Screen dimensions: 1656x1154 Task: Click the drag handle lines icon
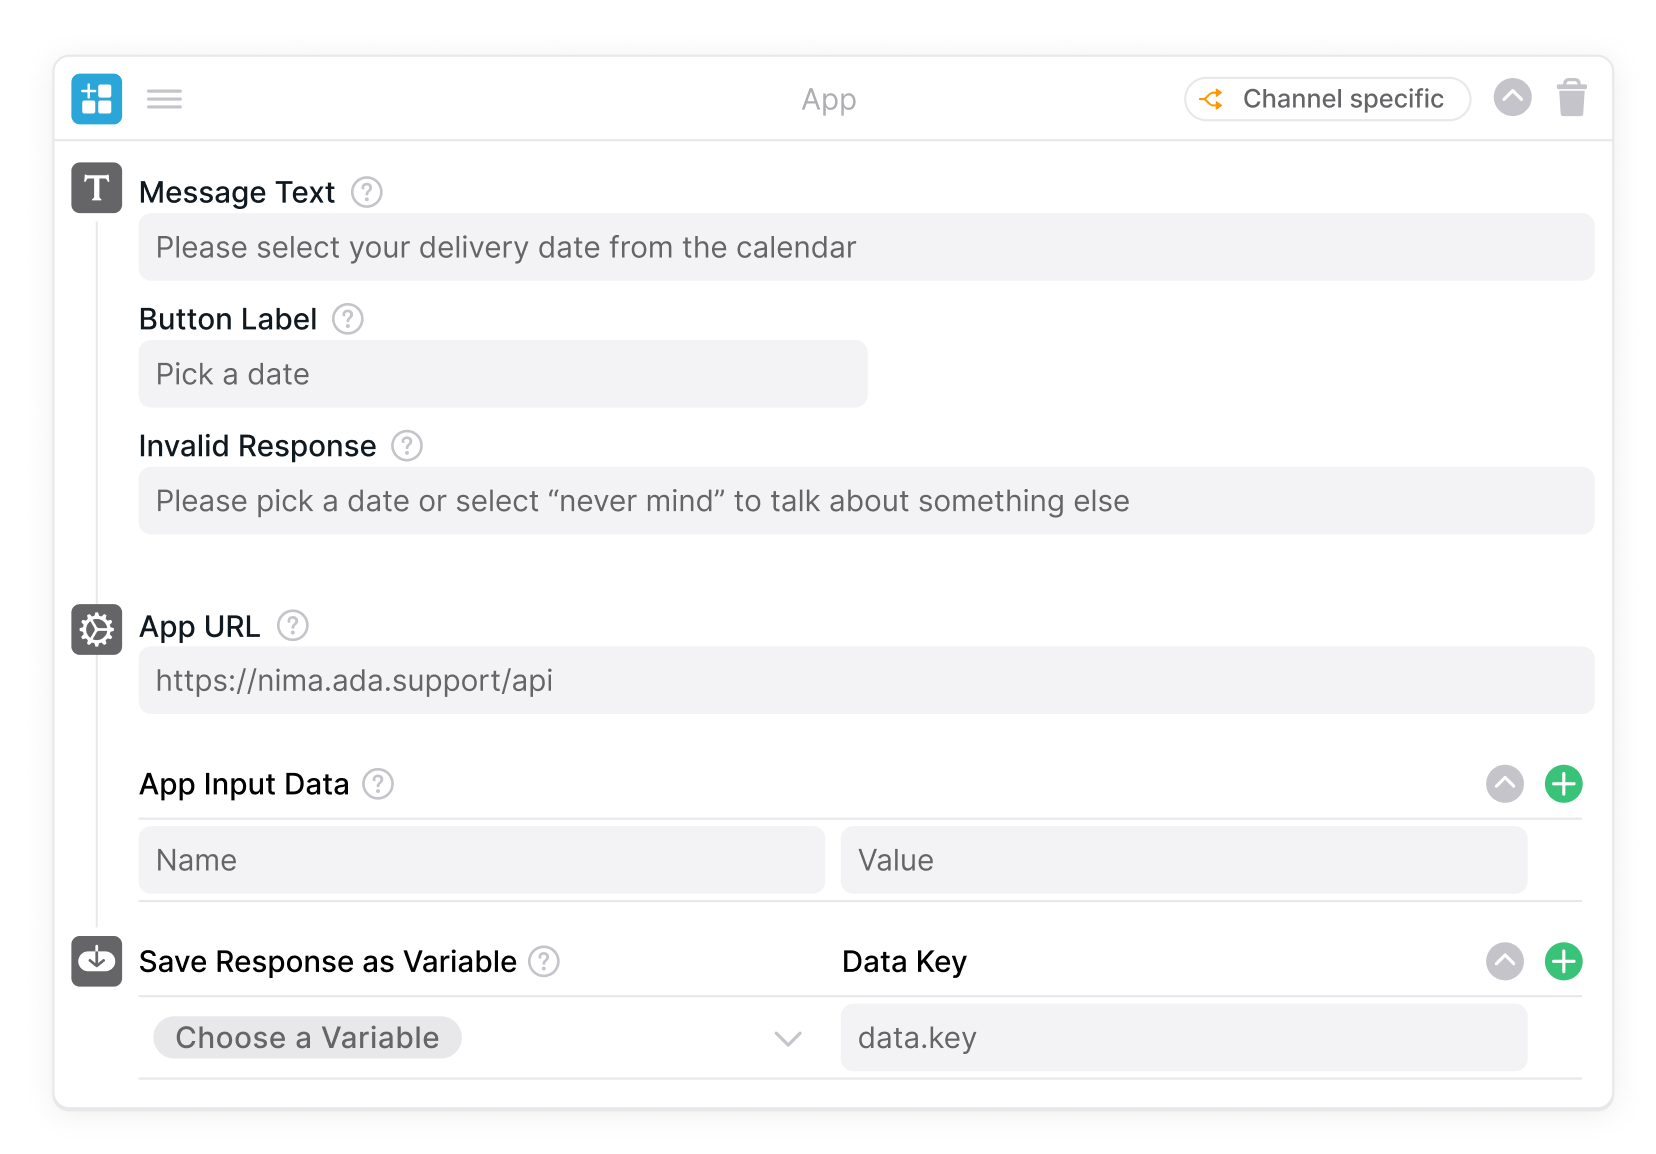pos(164,99)
